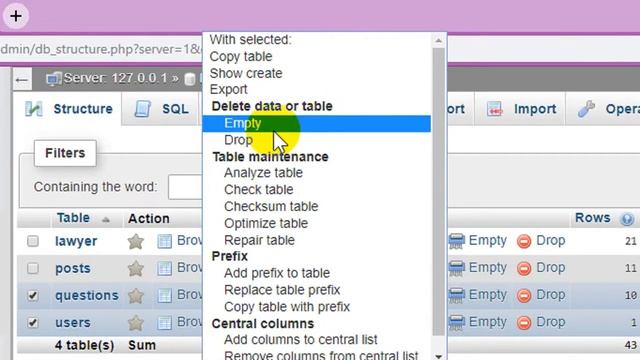This screenshot has width=640, height=360.
Task: Click the Empty icon in posts row
Action: pyautogui.click(x=457, y=268)
